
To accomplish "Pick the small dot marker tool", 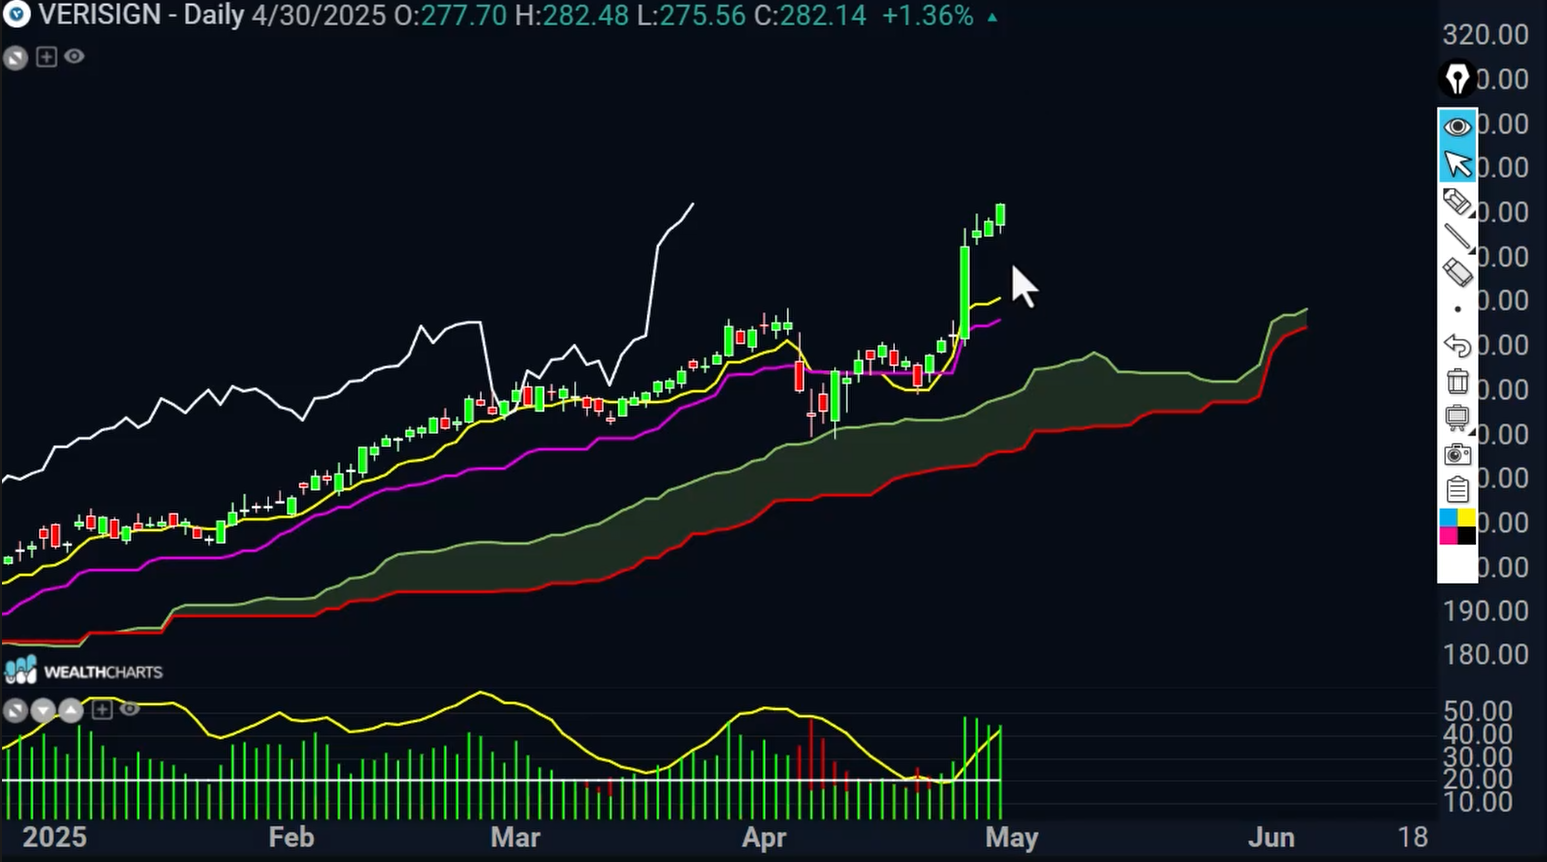I will tap(1457, 309).
